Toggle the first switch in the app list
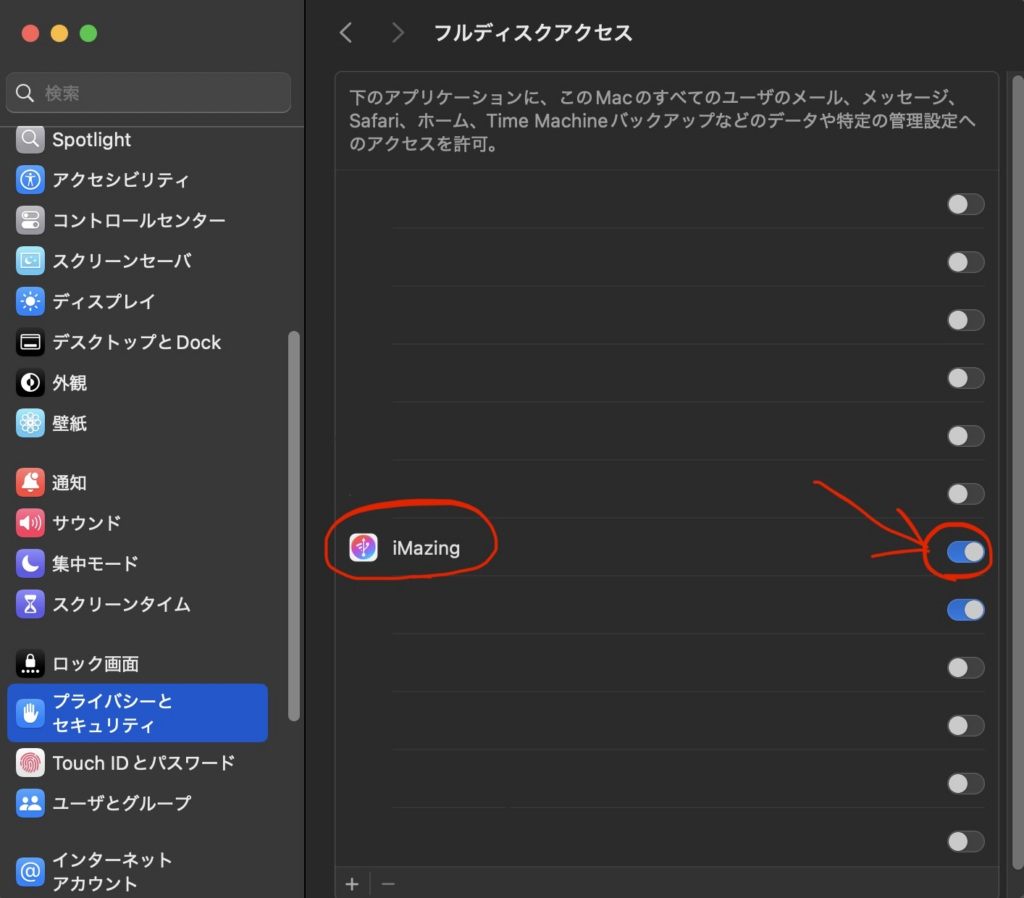Viewport: 1024px width, 898px height. [x=965, y=204]
